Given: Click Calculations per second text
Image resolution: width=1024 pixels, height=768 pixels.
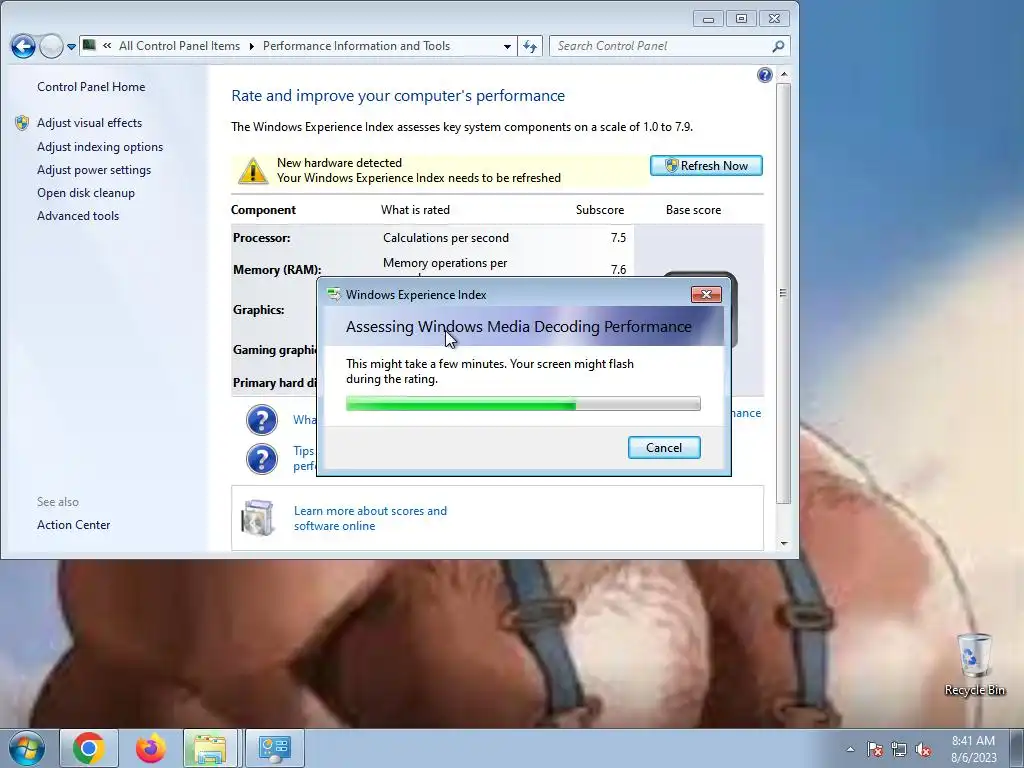Looking at the screenshot, I should pyautogui.click(x=445, y=238).
